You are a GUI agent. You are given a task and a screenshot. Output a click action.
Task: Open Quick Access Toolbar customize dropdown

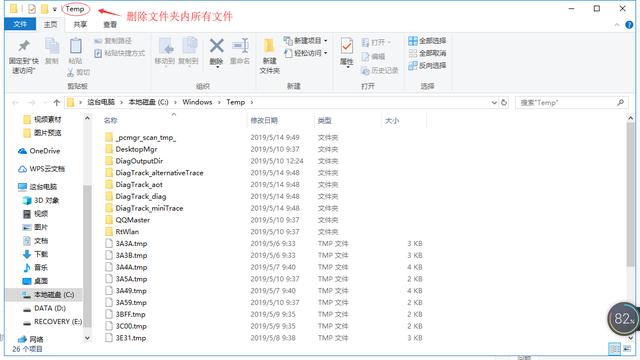[55, 9]
